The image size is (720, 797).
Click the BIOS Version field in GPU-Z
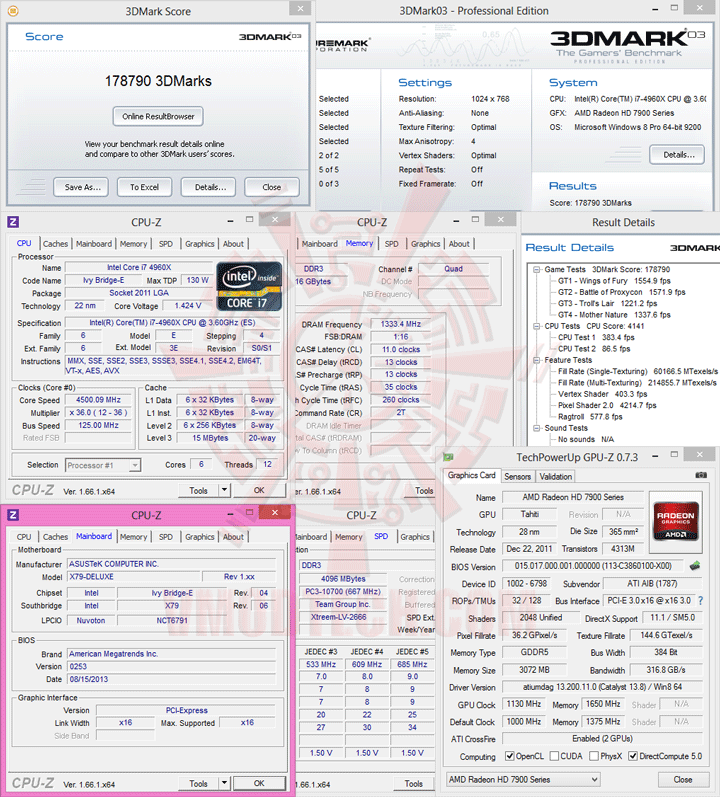click(x=592, y=566)
